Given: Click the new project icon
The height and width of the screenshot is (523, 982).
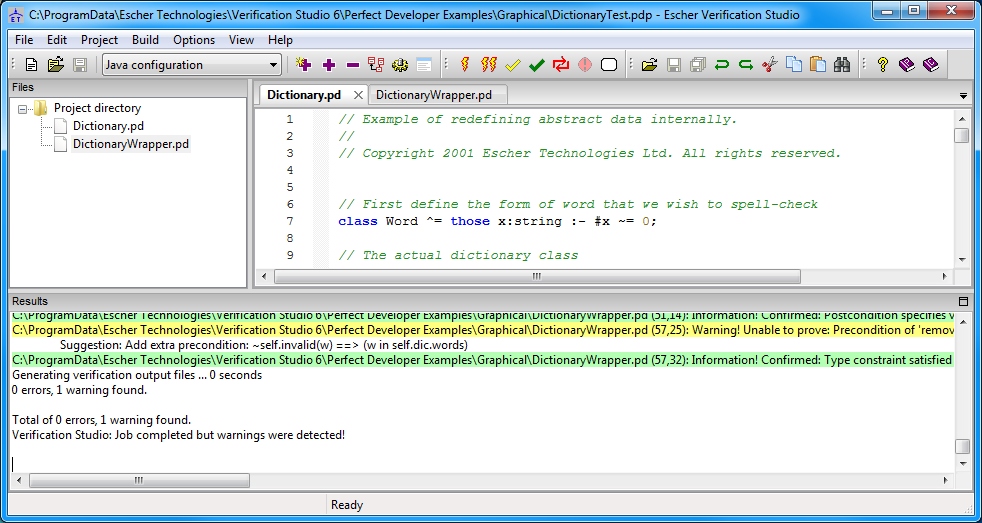Looking at the screenshot, I should point(31,65).
